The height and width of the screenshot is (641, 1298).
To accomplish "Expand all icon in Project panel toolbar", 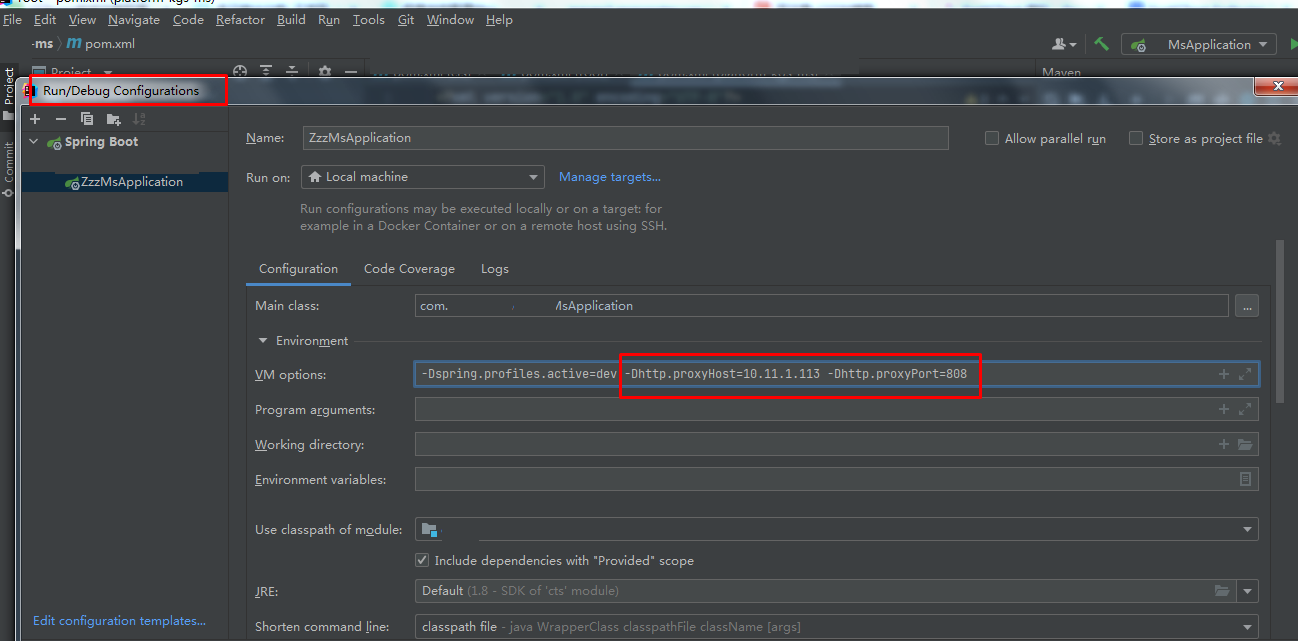I will pyautogui.click(x=266, y=72).
